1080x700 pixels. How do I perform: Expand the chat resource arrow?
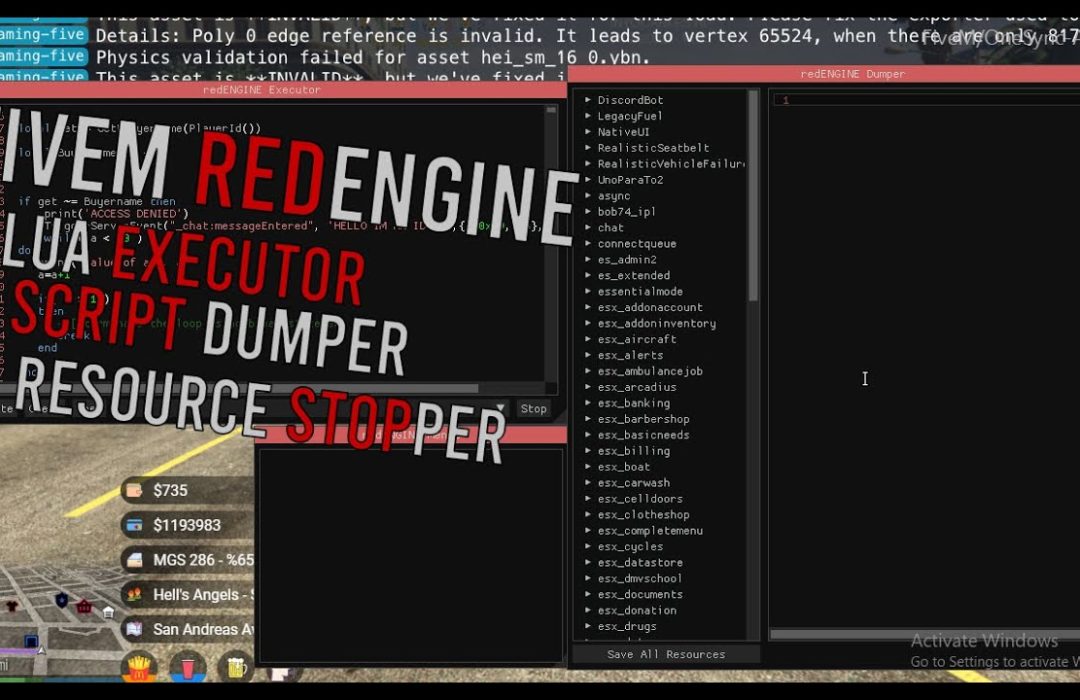[x=588, y=227]
